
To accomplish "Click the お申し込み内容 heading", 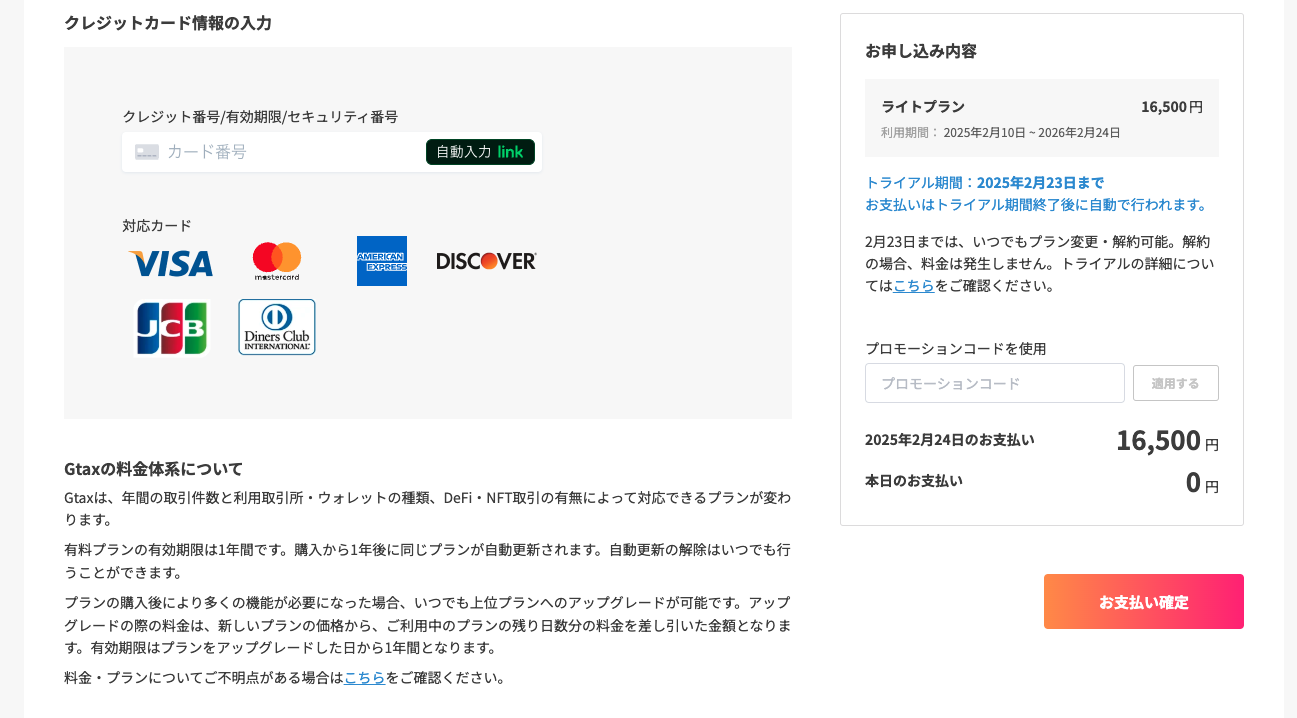I will click(921, 51).
